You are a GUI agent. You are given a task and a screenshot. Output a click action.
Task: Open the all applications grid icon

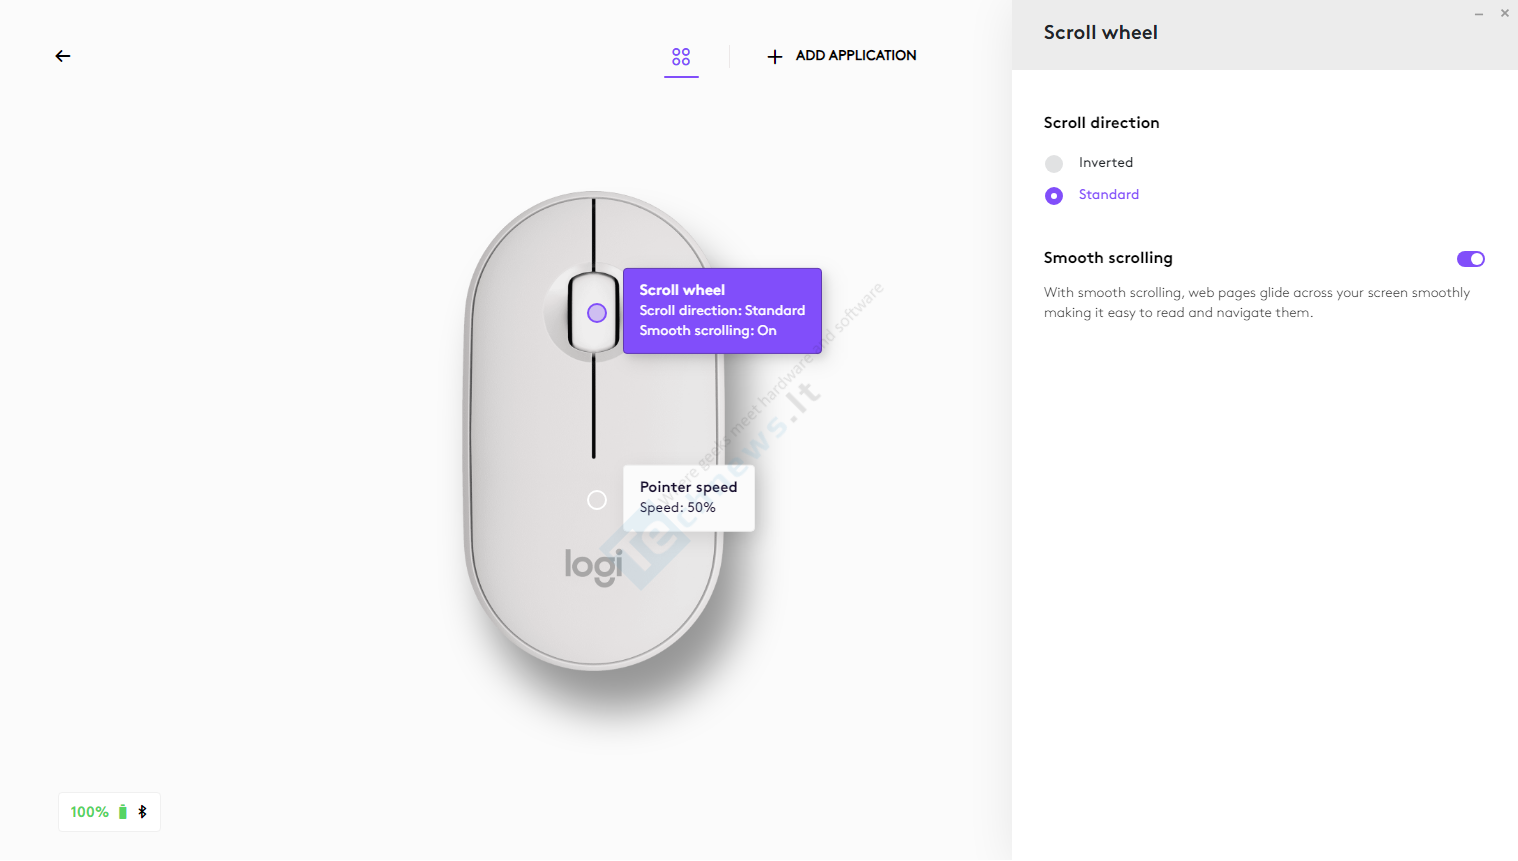pos(681,57)
